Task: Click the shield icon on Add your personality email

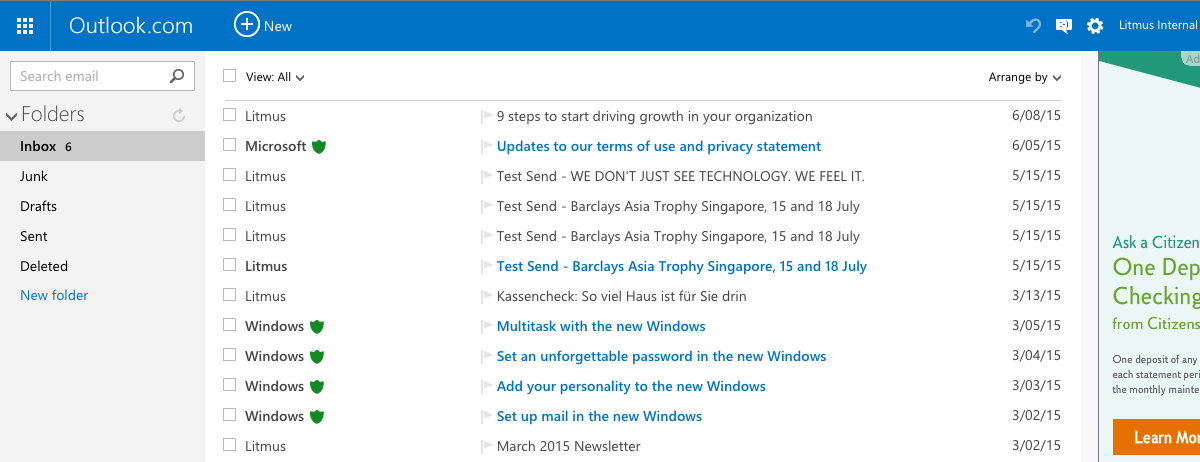Action: click(x=317, y=386)
